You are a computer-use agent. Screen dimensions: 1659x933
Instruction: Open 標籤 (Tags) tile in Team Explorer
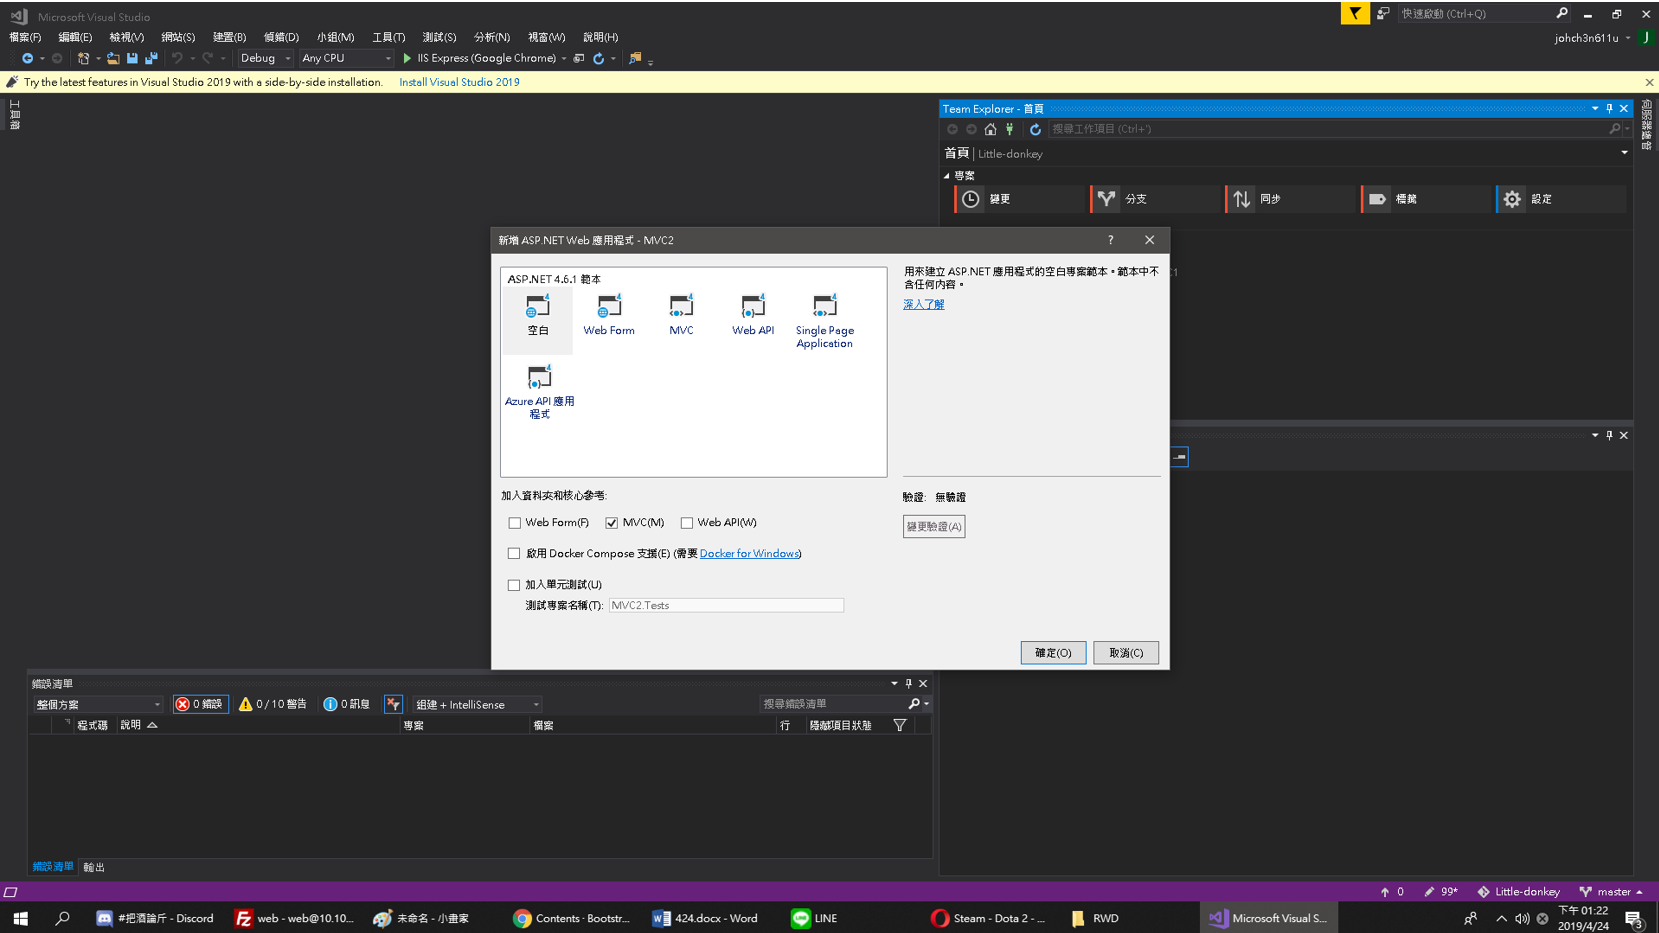1428,199
